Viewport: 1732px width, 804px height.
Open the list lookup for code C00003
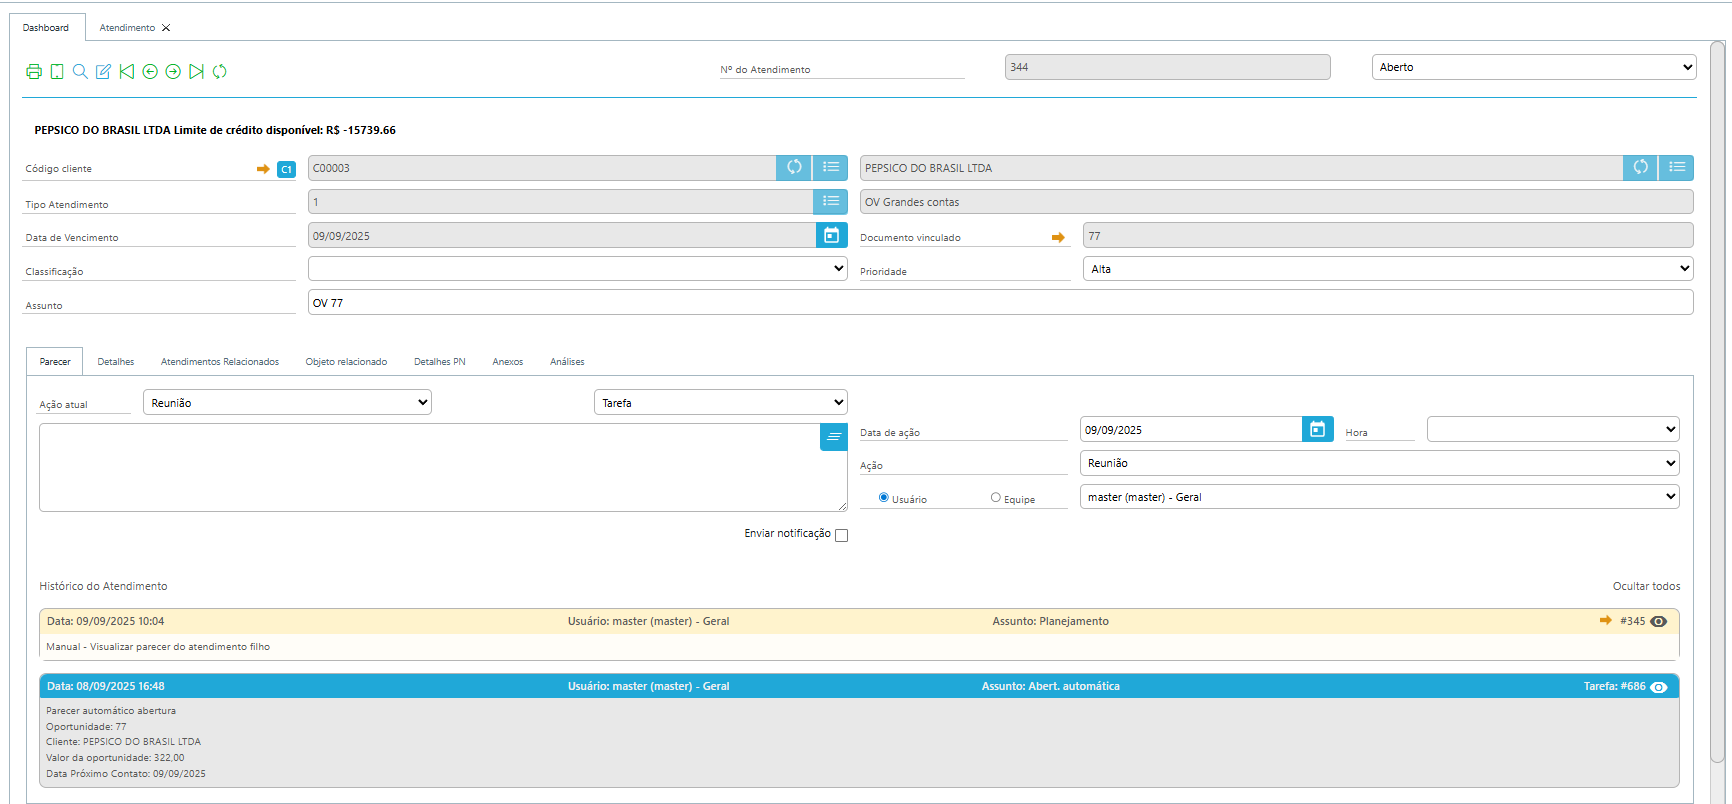[x=830, y=168]
